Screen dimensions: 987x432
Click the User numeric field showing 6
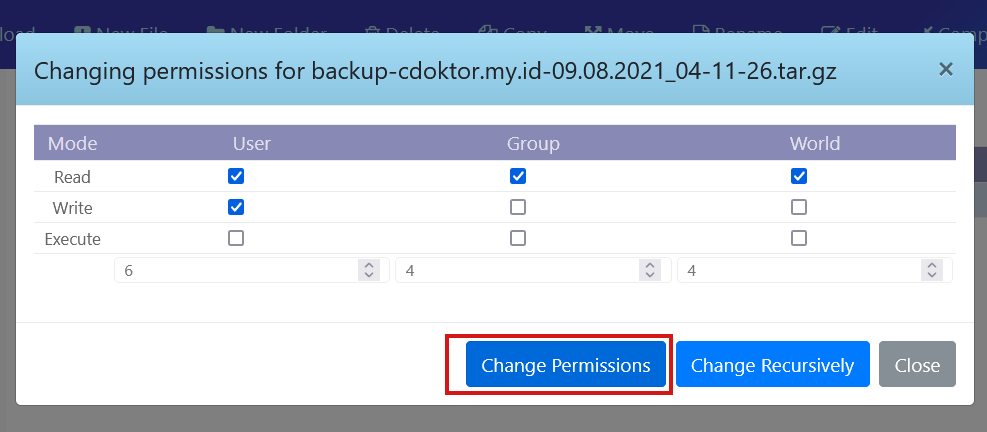[235, 271]
